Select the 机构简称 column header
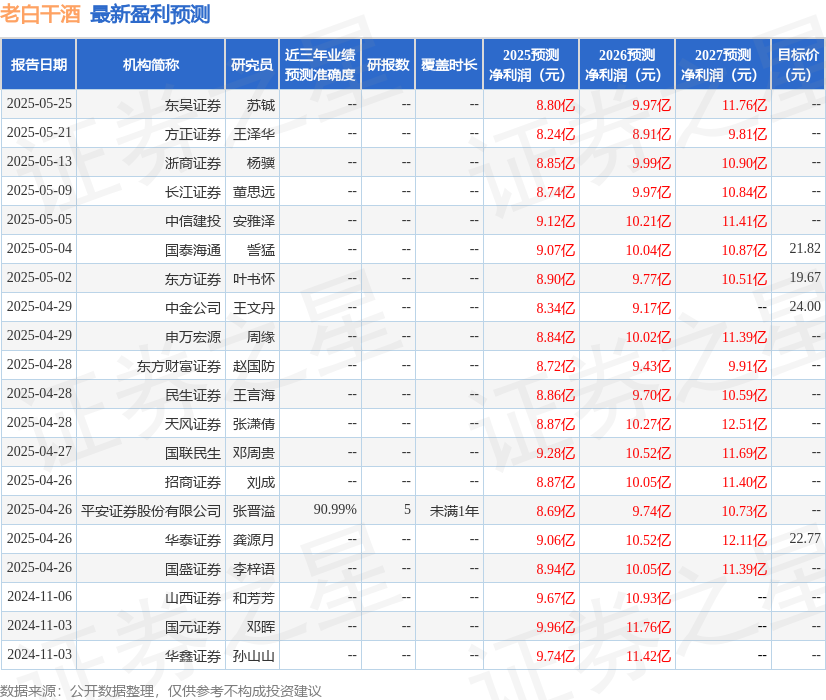 (151, 64)
